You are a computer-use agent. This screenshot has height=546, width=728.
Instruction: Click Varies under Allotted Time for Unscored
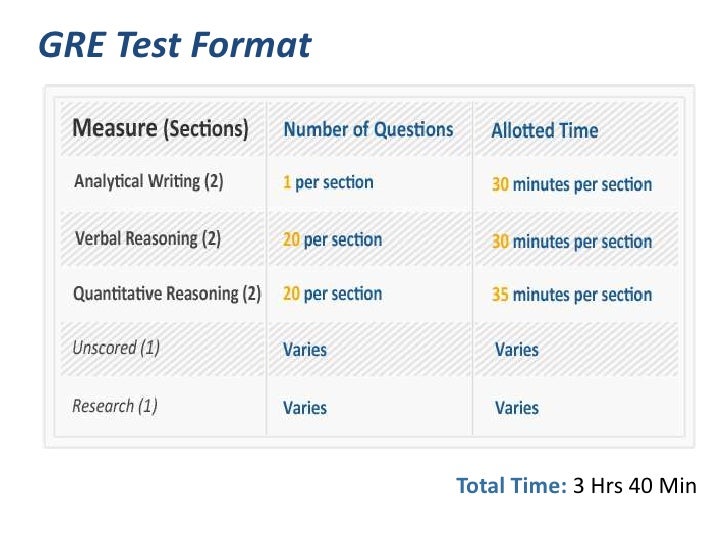517,350
